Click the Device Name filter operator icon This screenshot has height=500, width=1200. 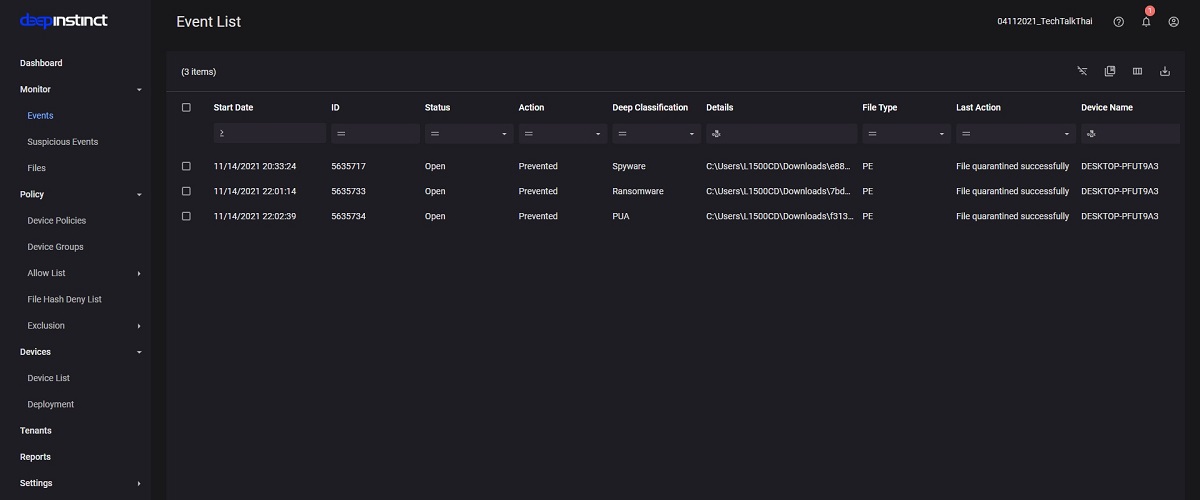coord(1091,133)
